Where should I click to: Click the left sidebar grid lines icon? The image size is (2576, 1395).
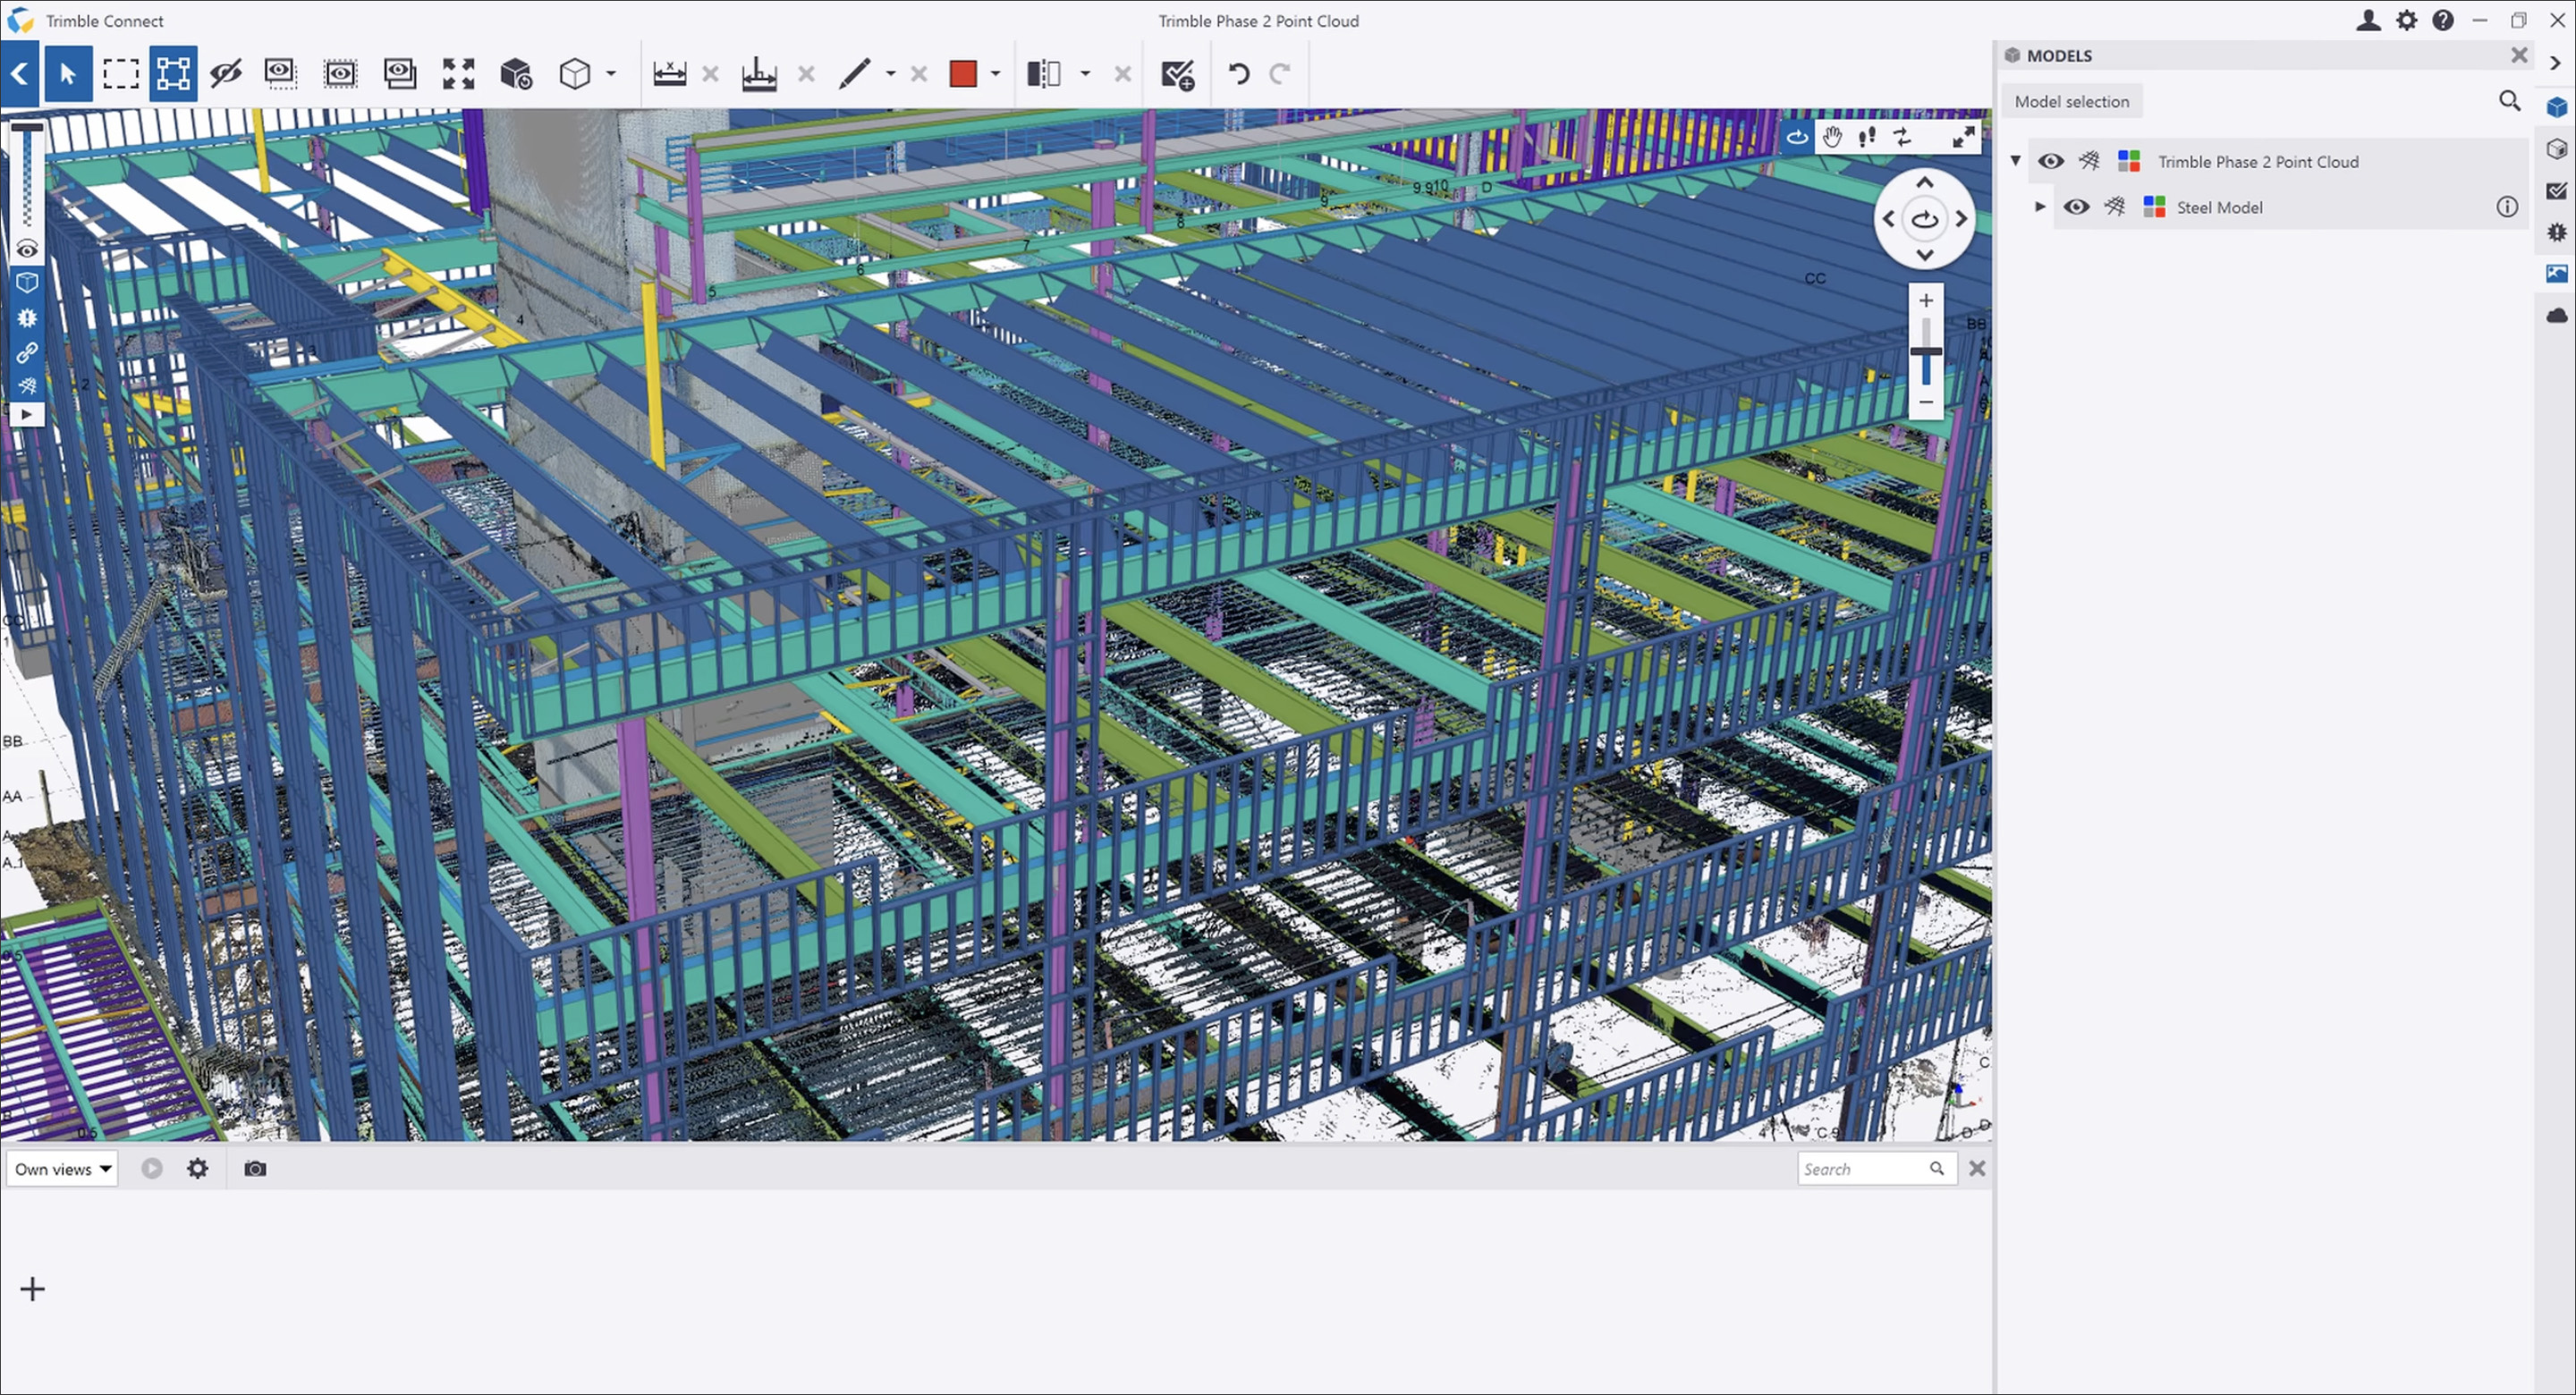pyautogui.click(x=27, y=385)
